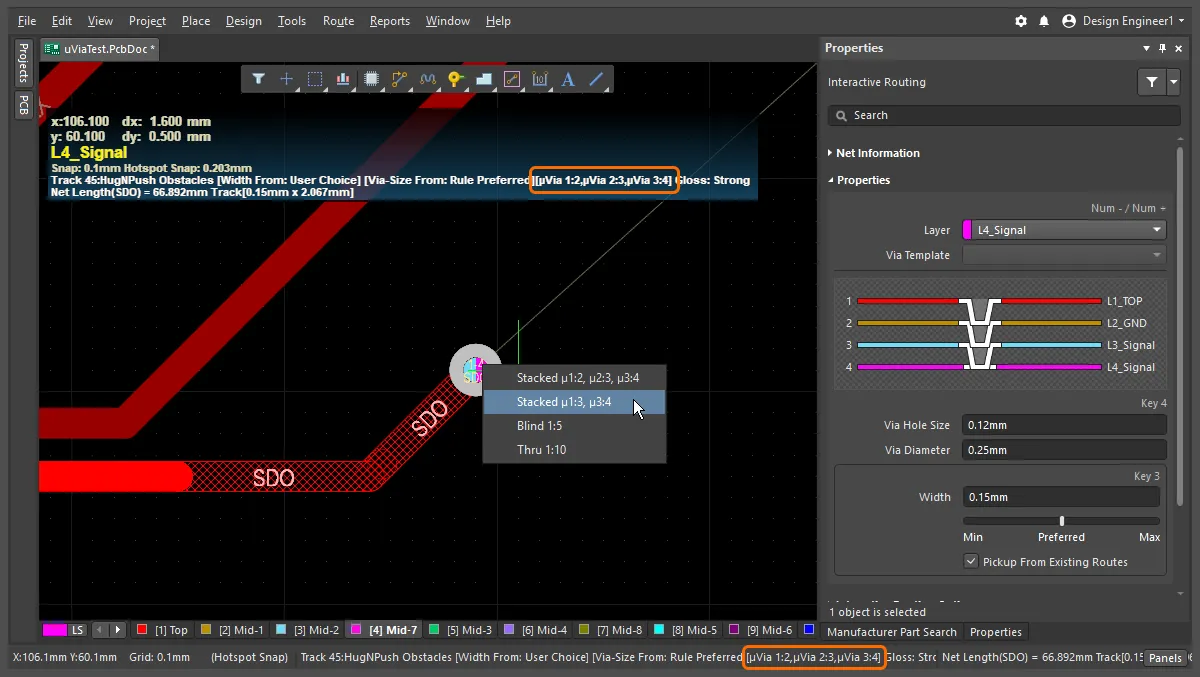Select the diagonal line drawing tool
1200x677 pixels.
[596, 79]
